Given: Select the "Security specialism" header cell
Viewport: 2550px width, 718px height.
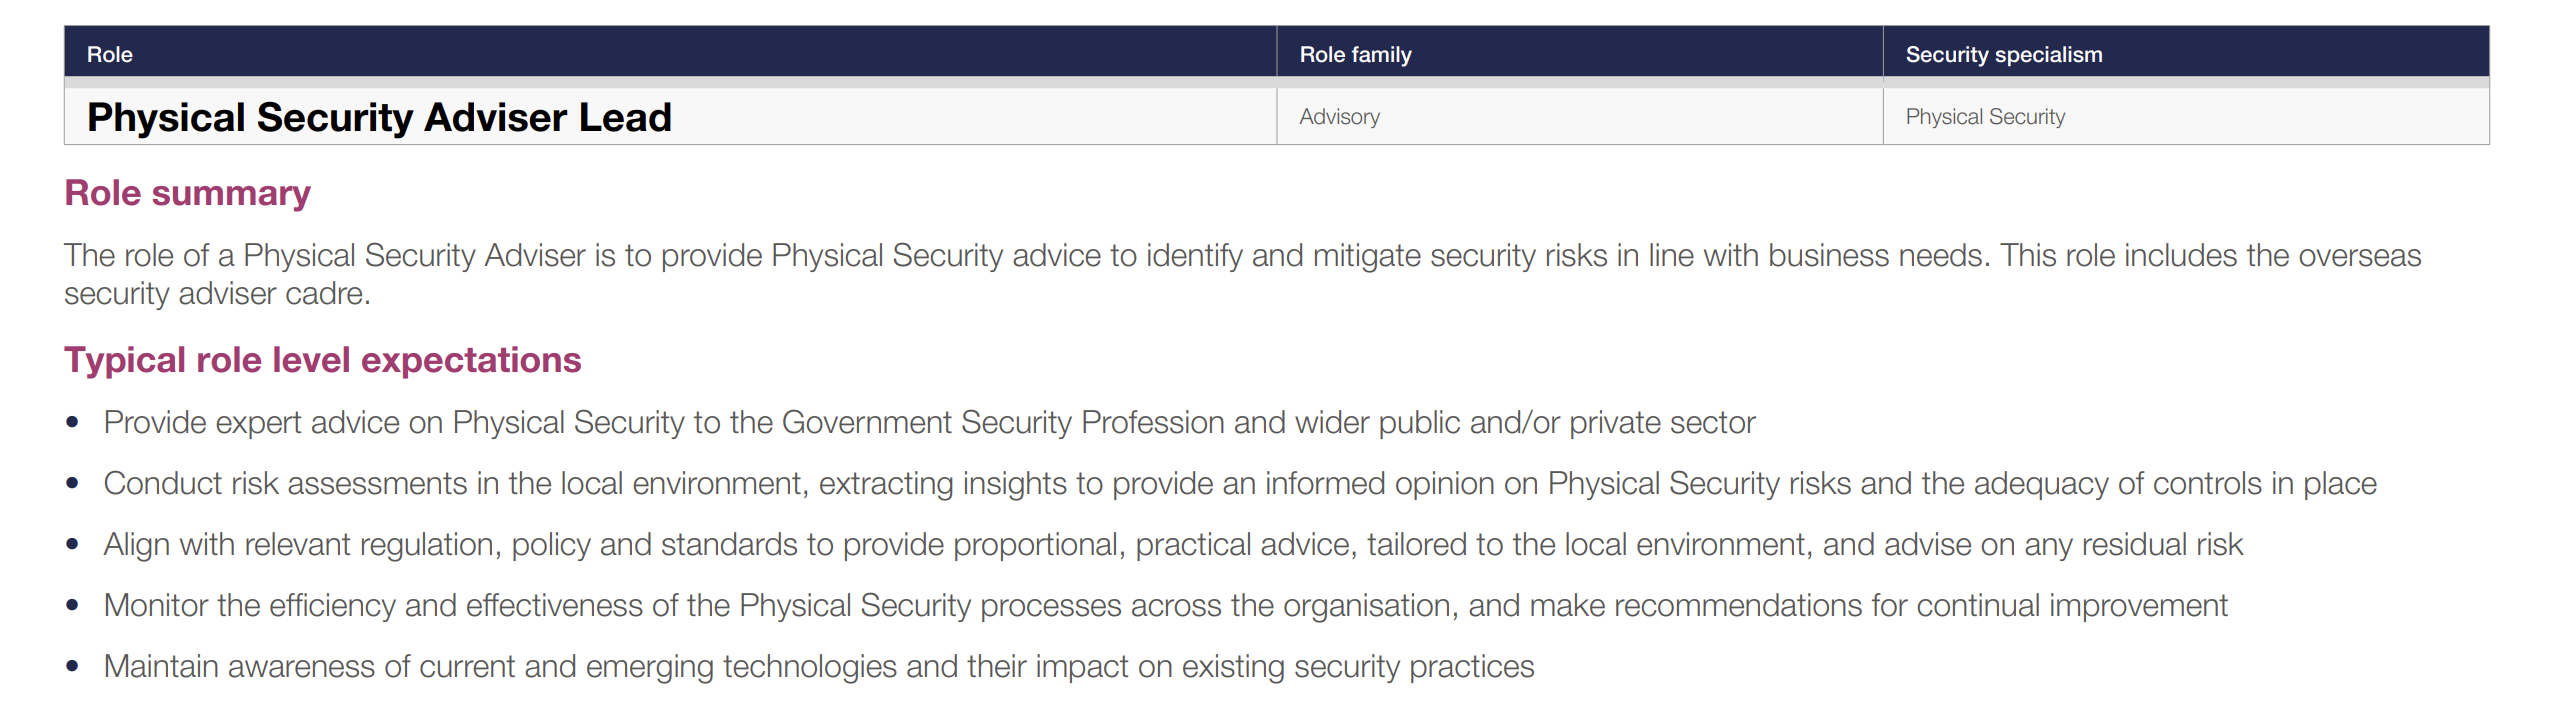Looking at the screenshot, I should [x=2003, y=55].
